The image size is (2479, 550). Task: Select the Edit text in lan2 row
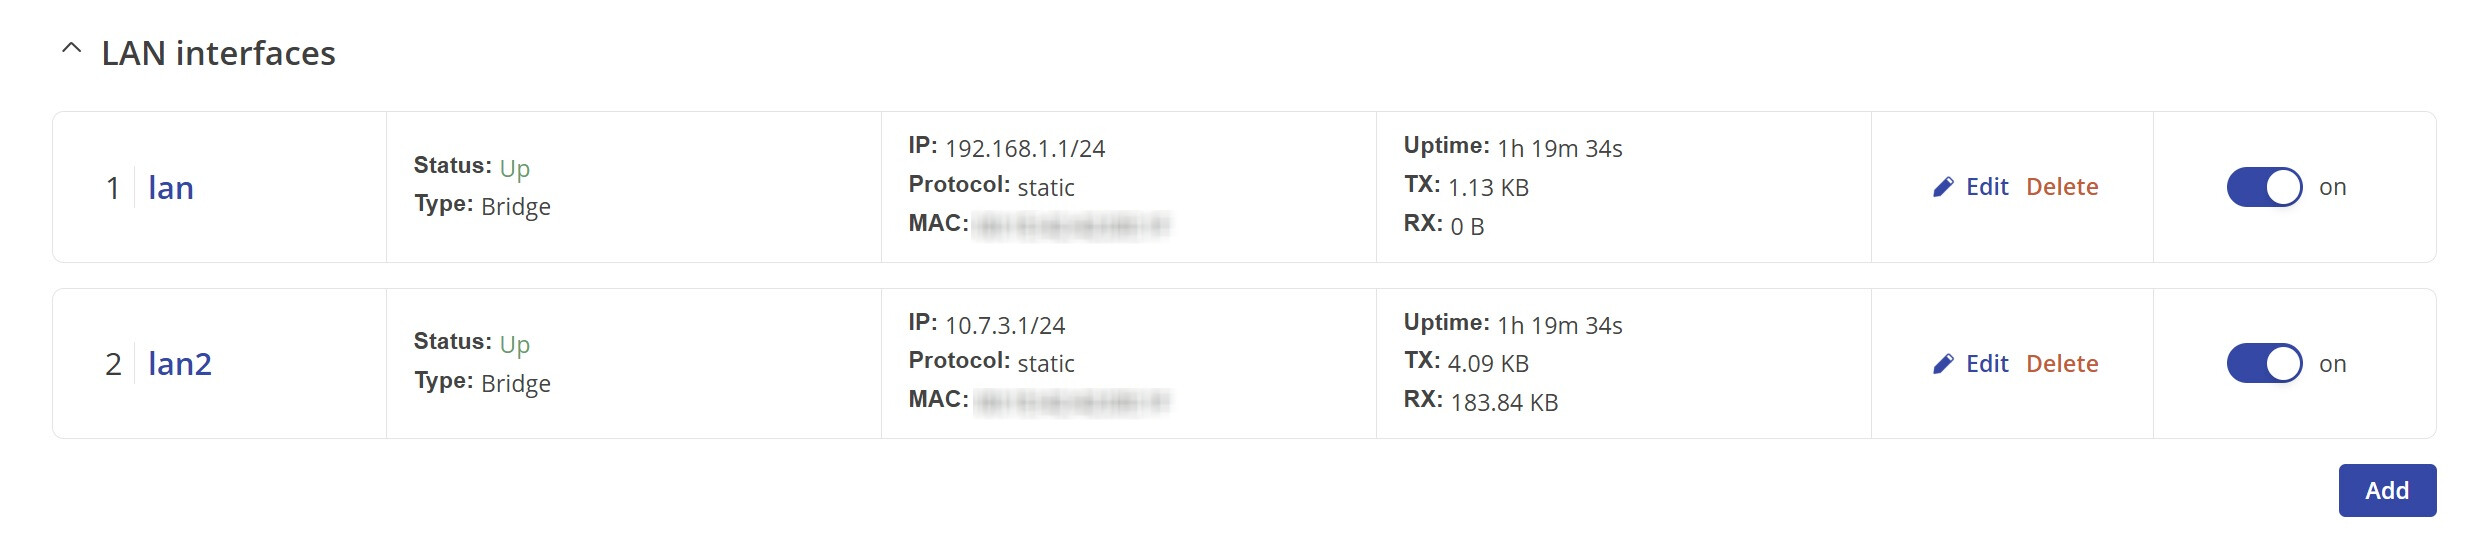point(1987,364)
